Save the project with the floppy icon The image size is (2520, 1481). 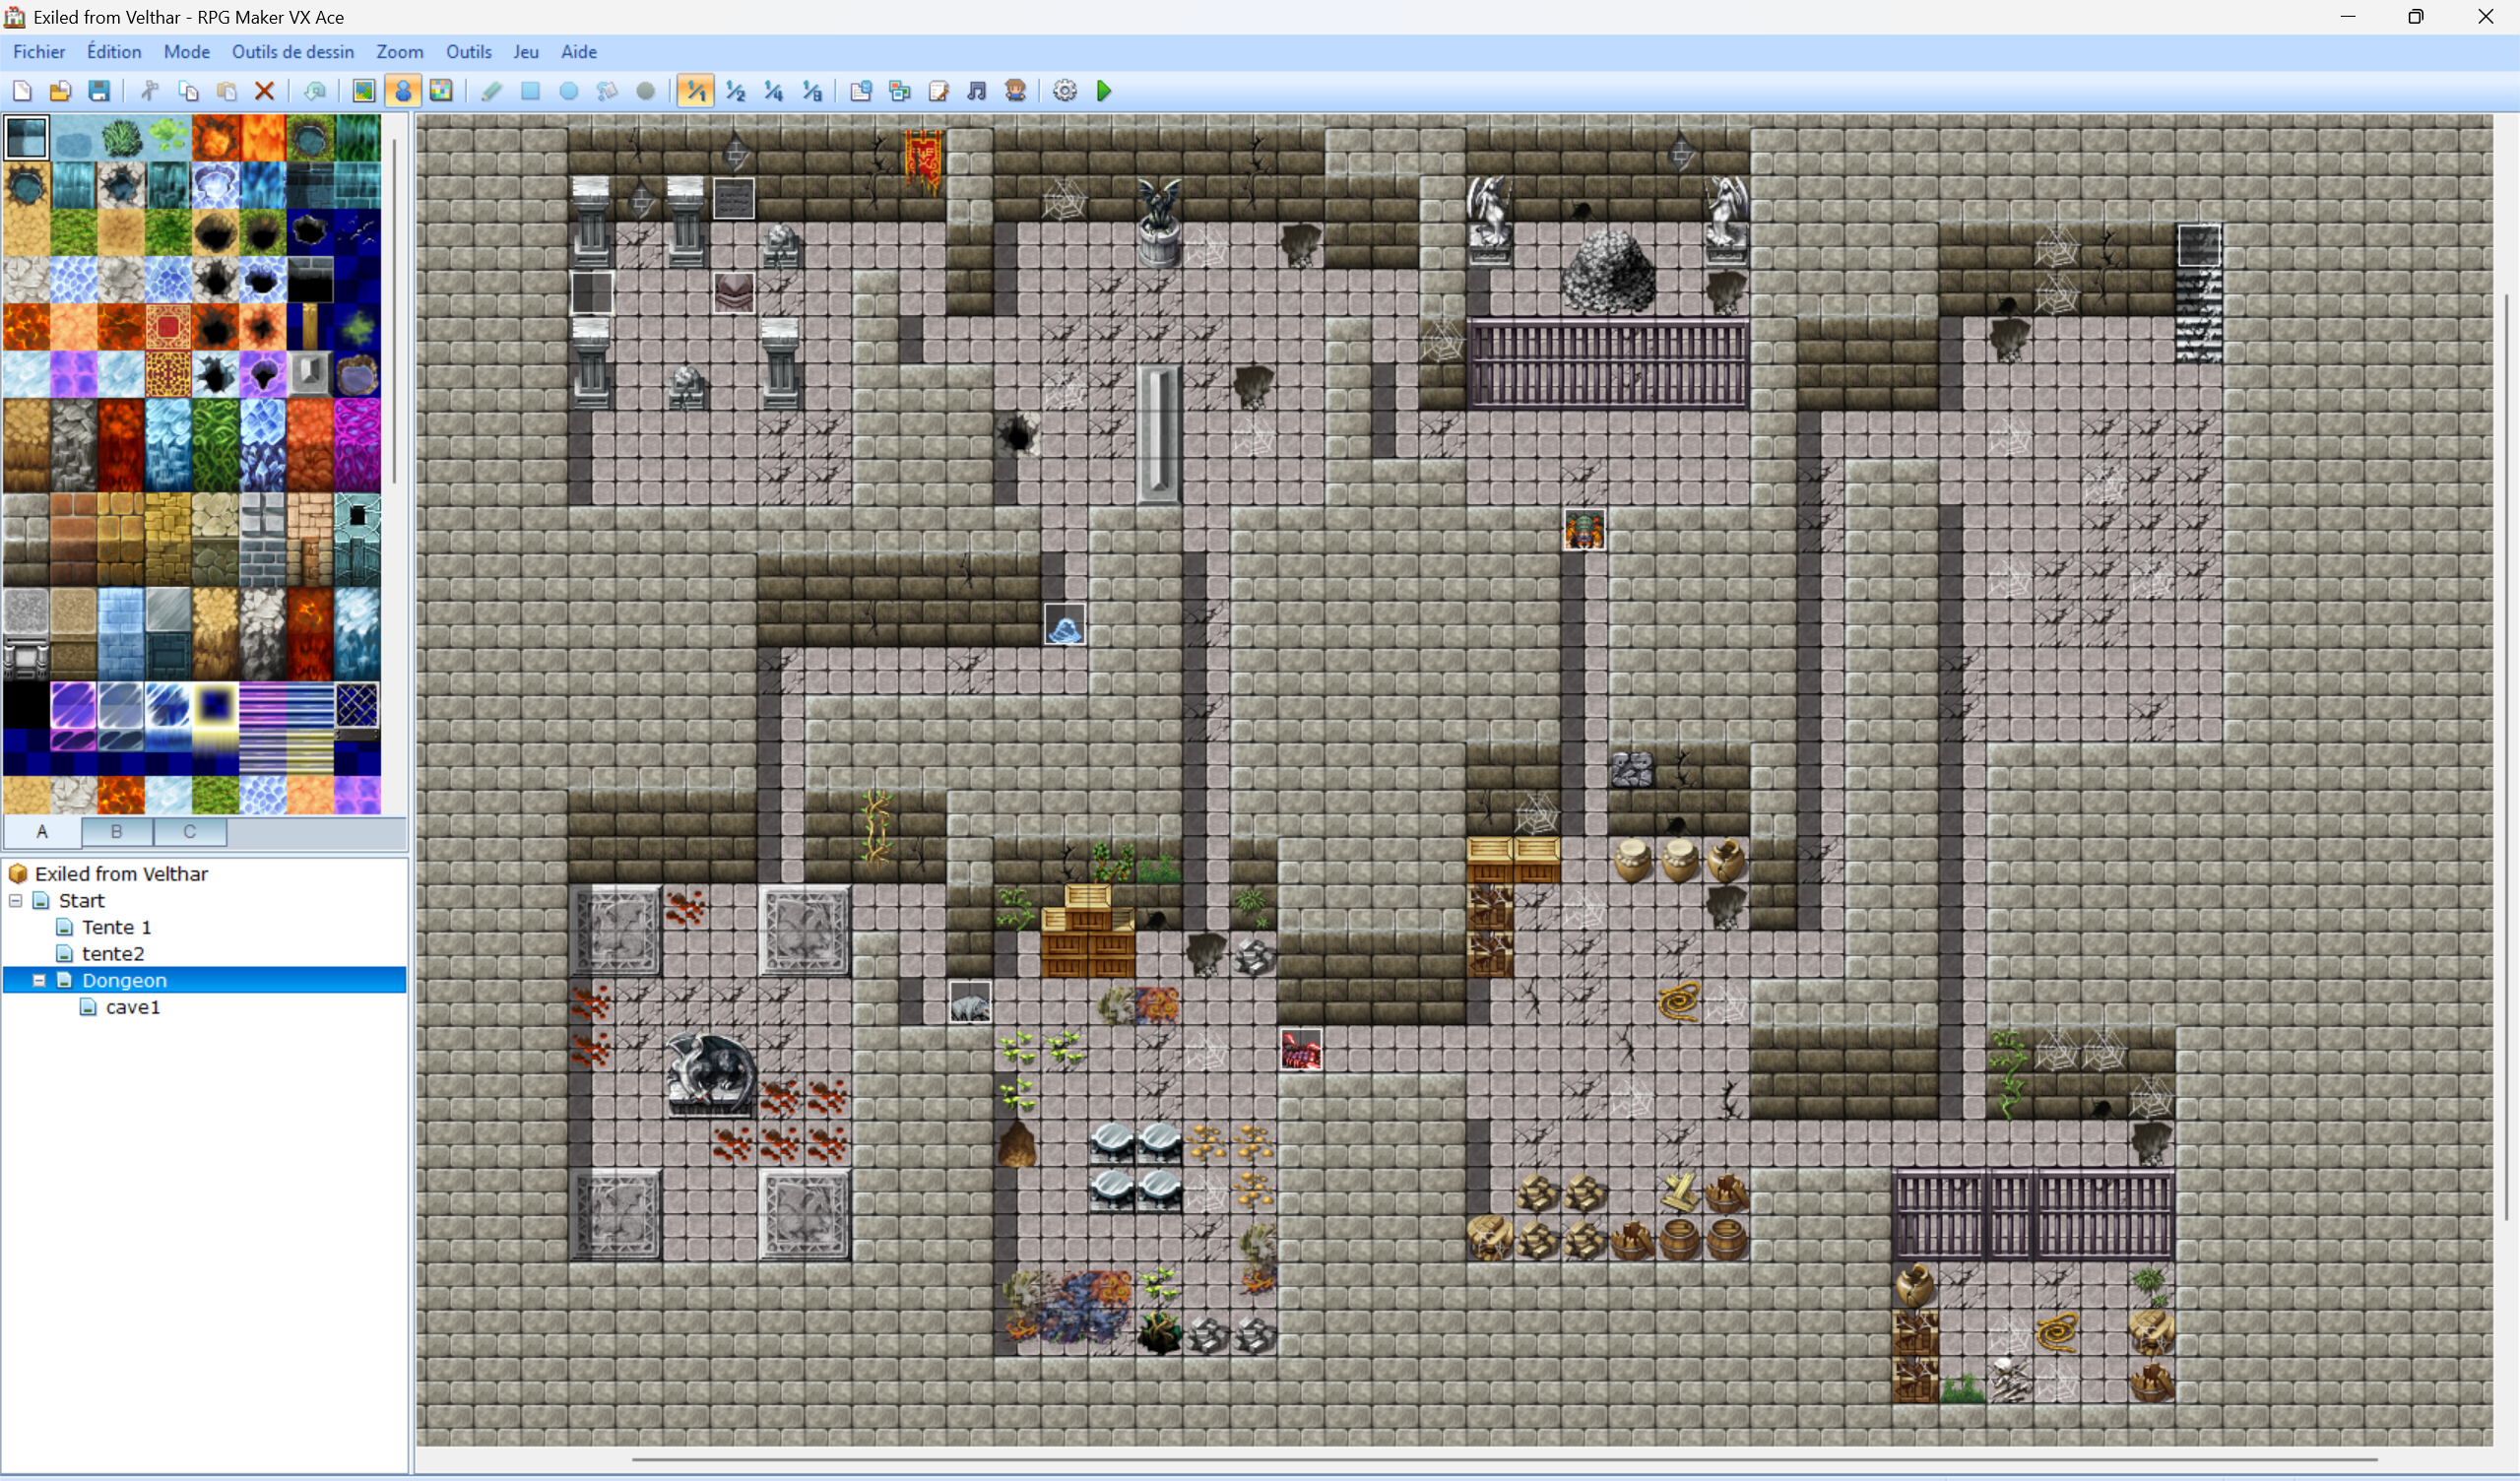coord(99,91)
